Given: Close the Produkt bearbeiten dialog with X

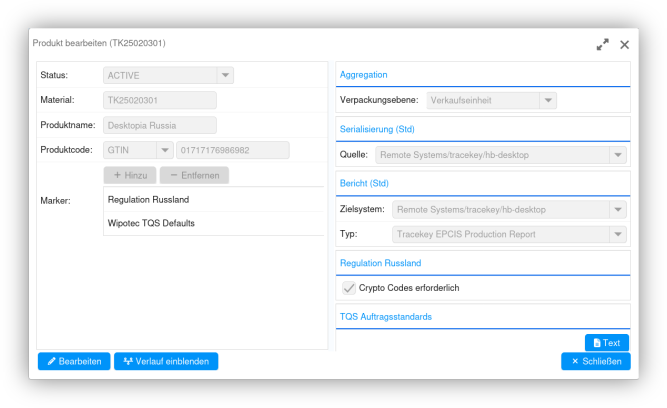Looking at the screenshot, I should click(x=624, y=45).
